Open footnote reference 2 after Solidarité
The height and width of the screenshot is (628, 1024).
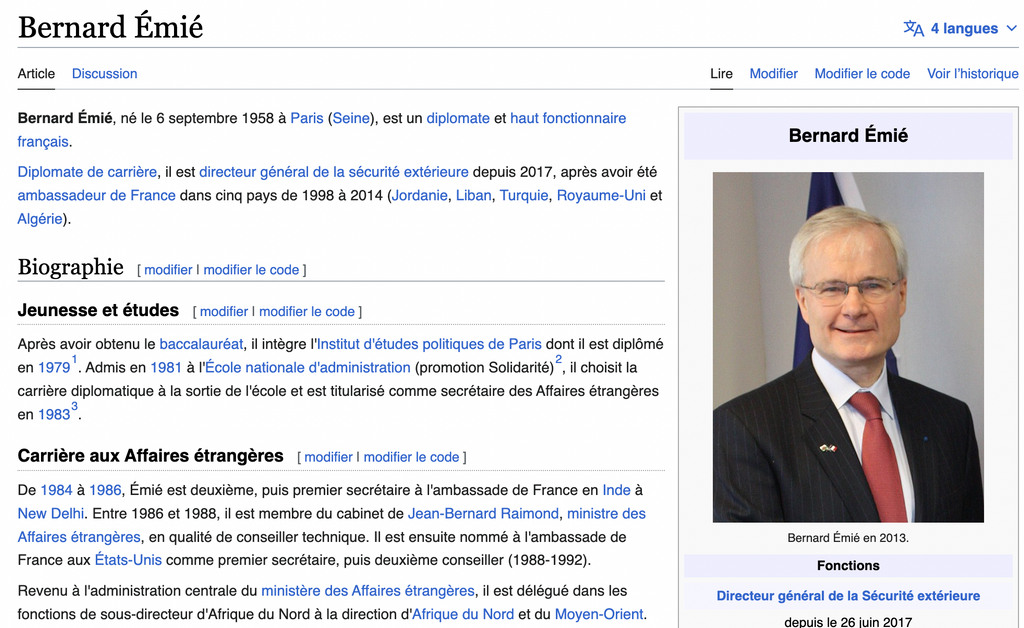tap(559, 360)
